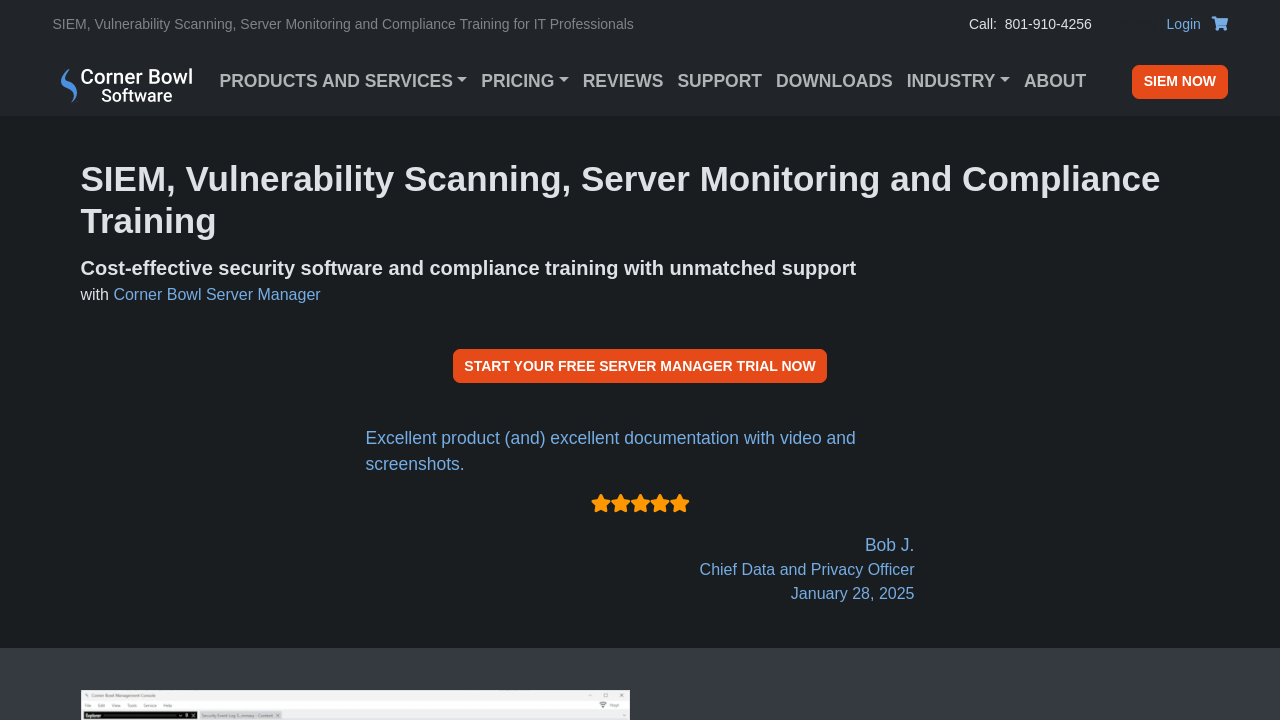The height and width of the screenshot is (720, 1280).
Task: Click the January 28, 2025 review date
Action: tap(852, 594)
